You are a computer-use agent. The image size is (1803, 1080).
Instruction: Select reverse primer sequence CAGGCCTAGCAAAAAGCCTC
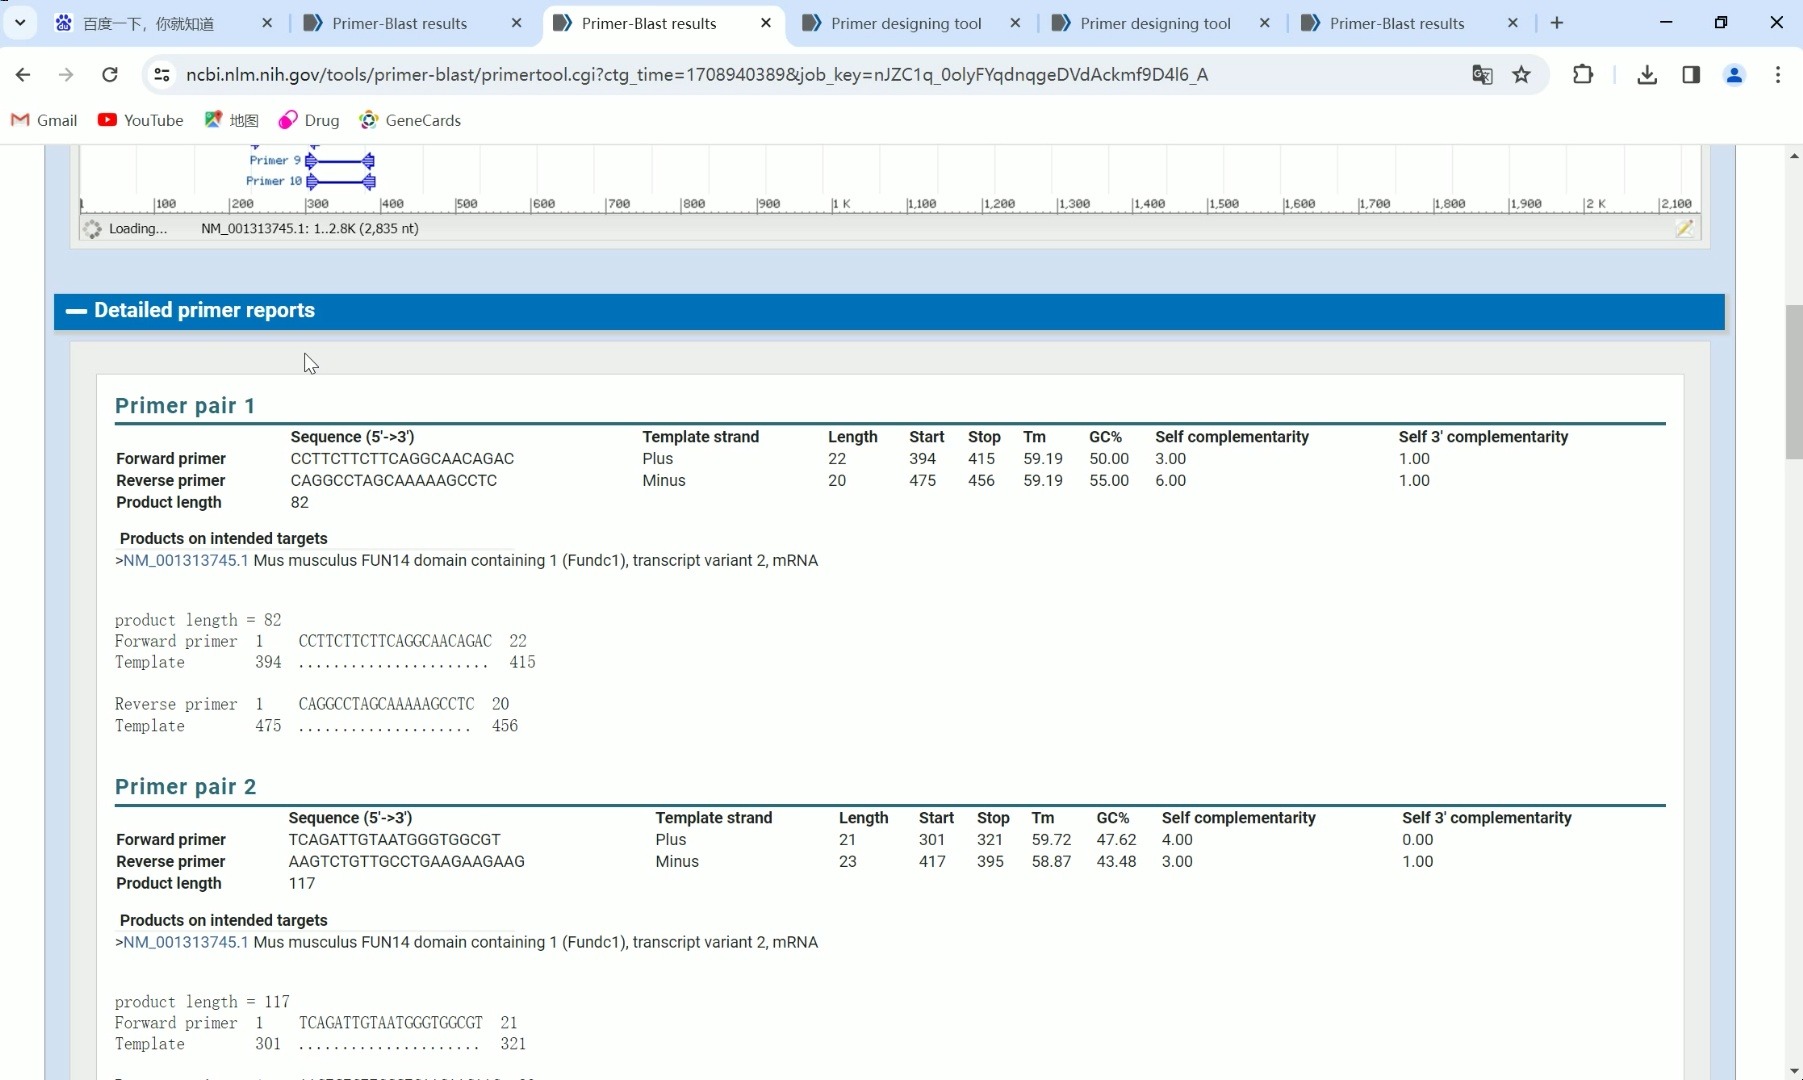[393, 480]
